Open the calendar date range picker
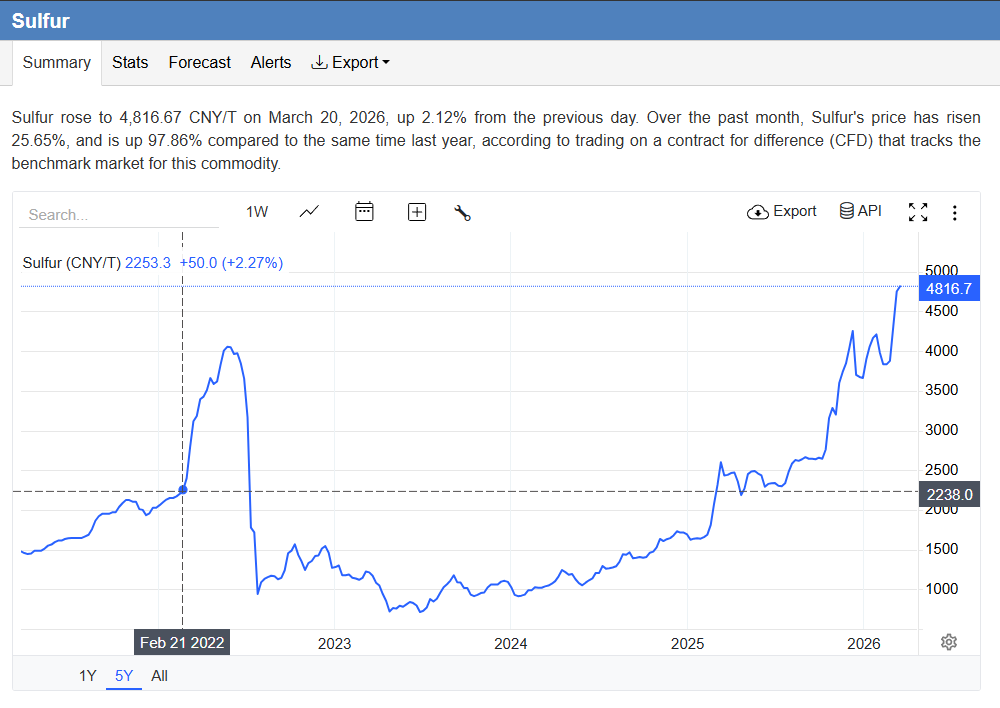The width and height of the screenshot is (1000, 708). pos(364,212)
